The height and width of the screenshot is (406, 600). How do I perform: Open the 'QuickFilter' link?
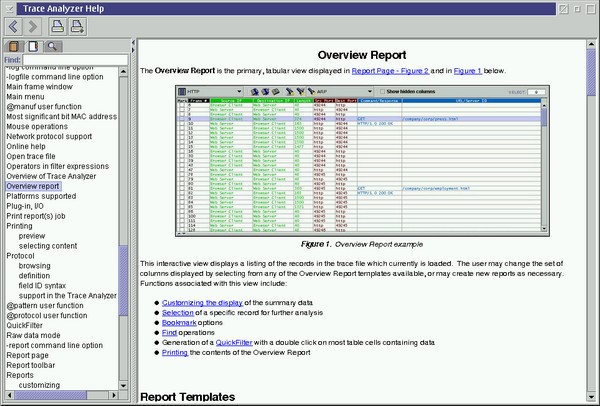tap(234, 342)
